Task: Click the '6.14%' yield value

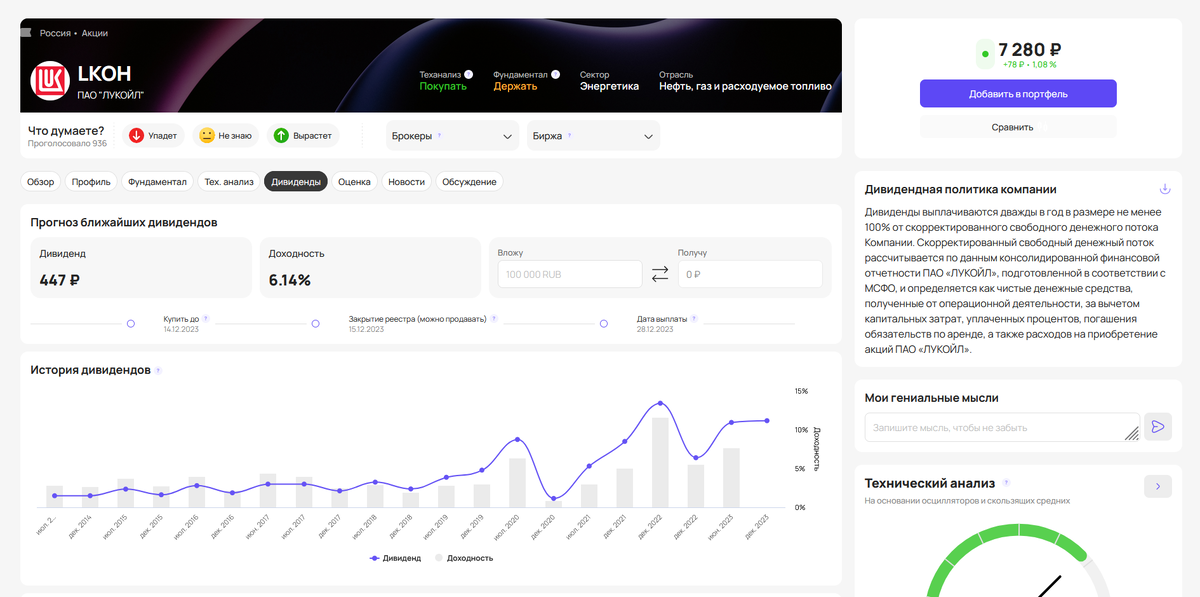Action: 290,280
